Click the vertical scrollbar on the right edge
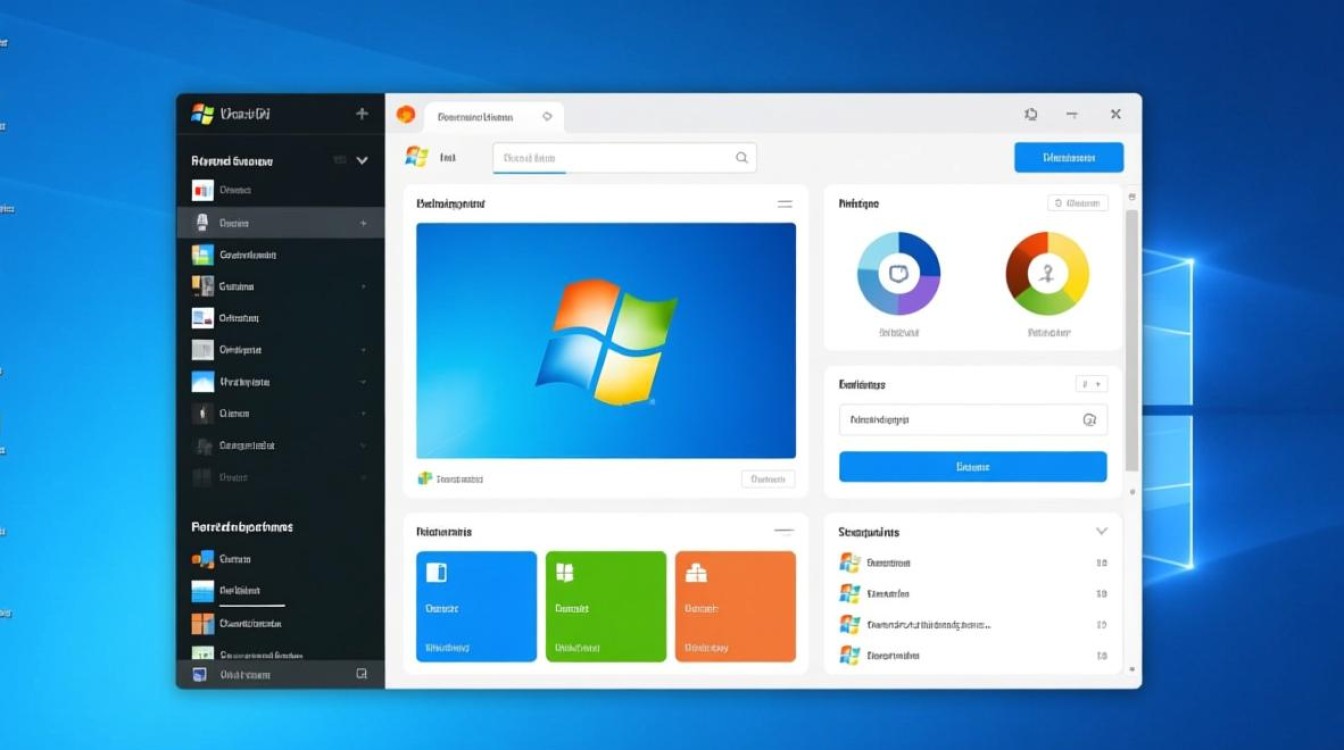The height and width of the screenshot is (750, 1344). pos(1131,340)
